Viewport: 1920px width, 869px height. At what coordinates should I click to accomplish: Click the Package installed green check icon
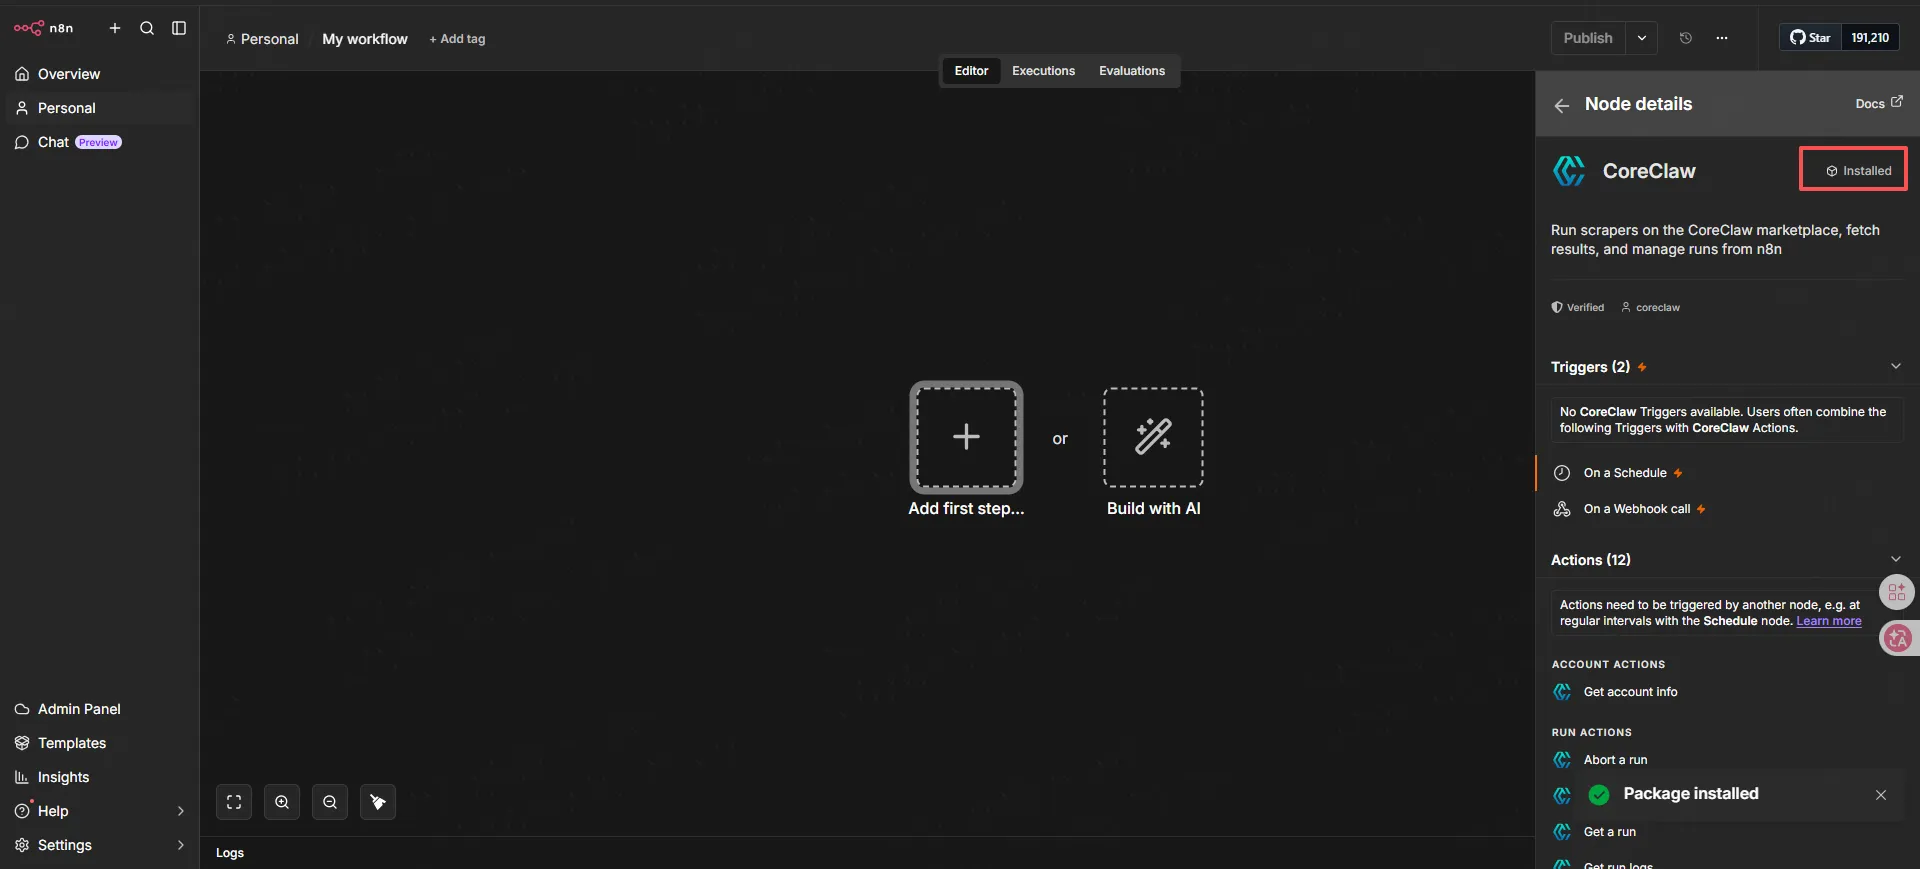pos(1599,795)
